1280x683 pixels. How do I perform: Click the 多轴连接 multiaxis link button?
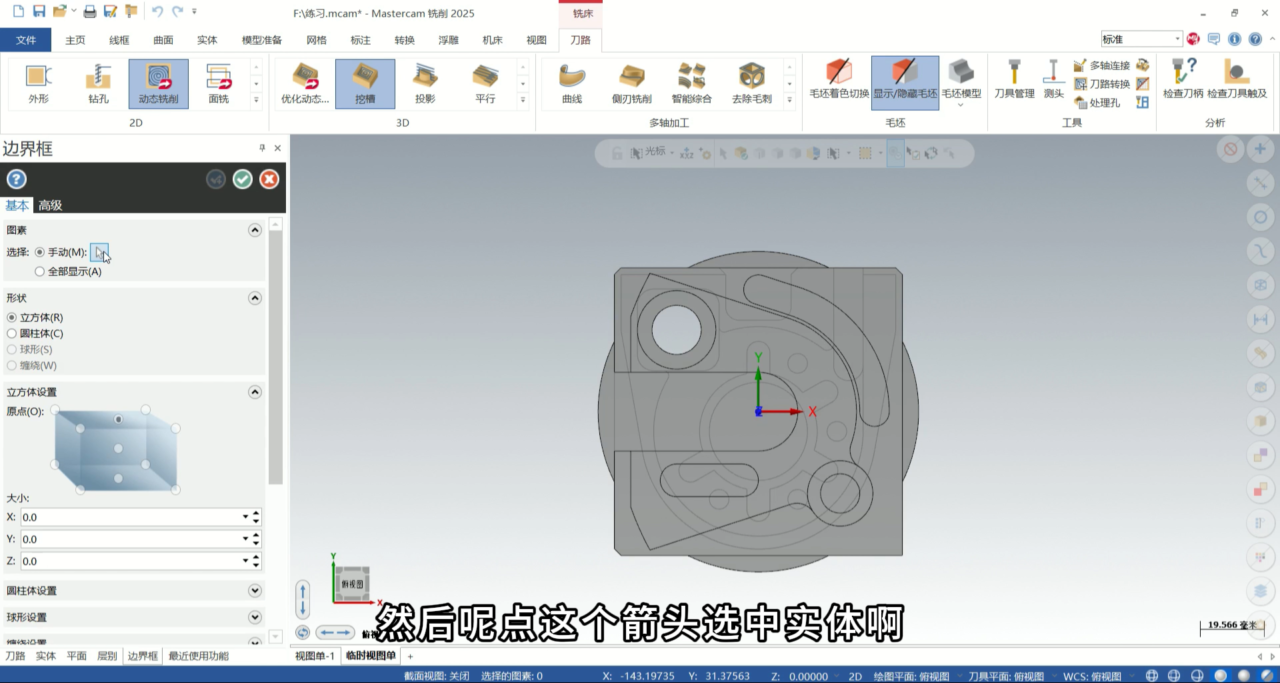click(1102, 65)
